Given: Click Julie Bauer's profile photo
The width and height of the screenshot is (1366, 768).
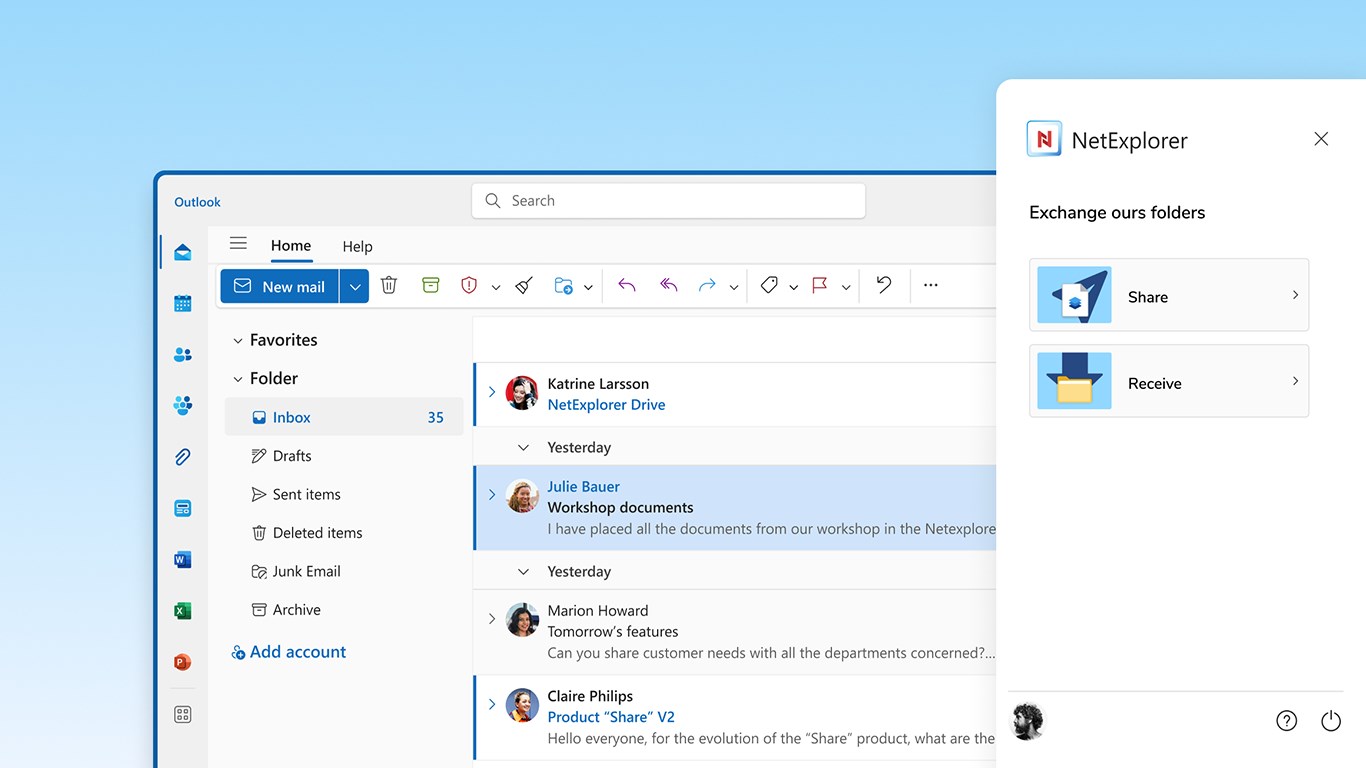Looking at the screenshot, I should (x=522, y=496).
